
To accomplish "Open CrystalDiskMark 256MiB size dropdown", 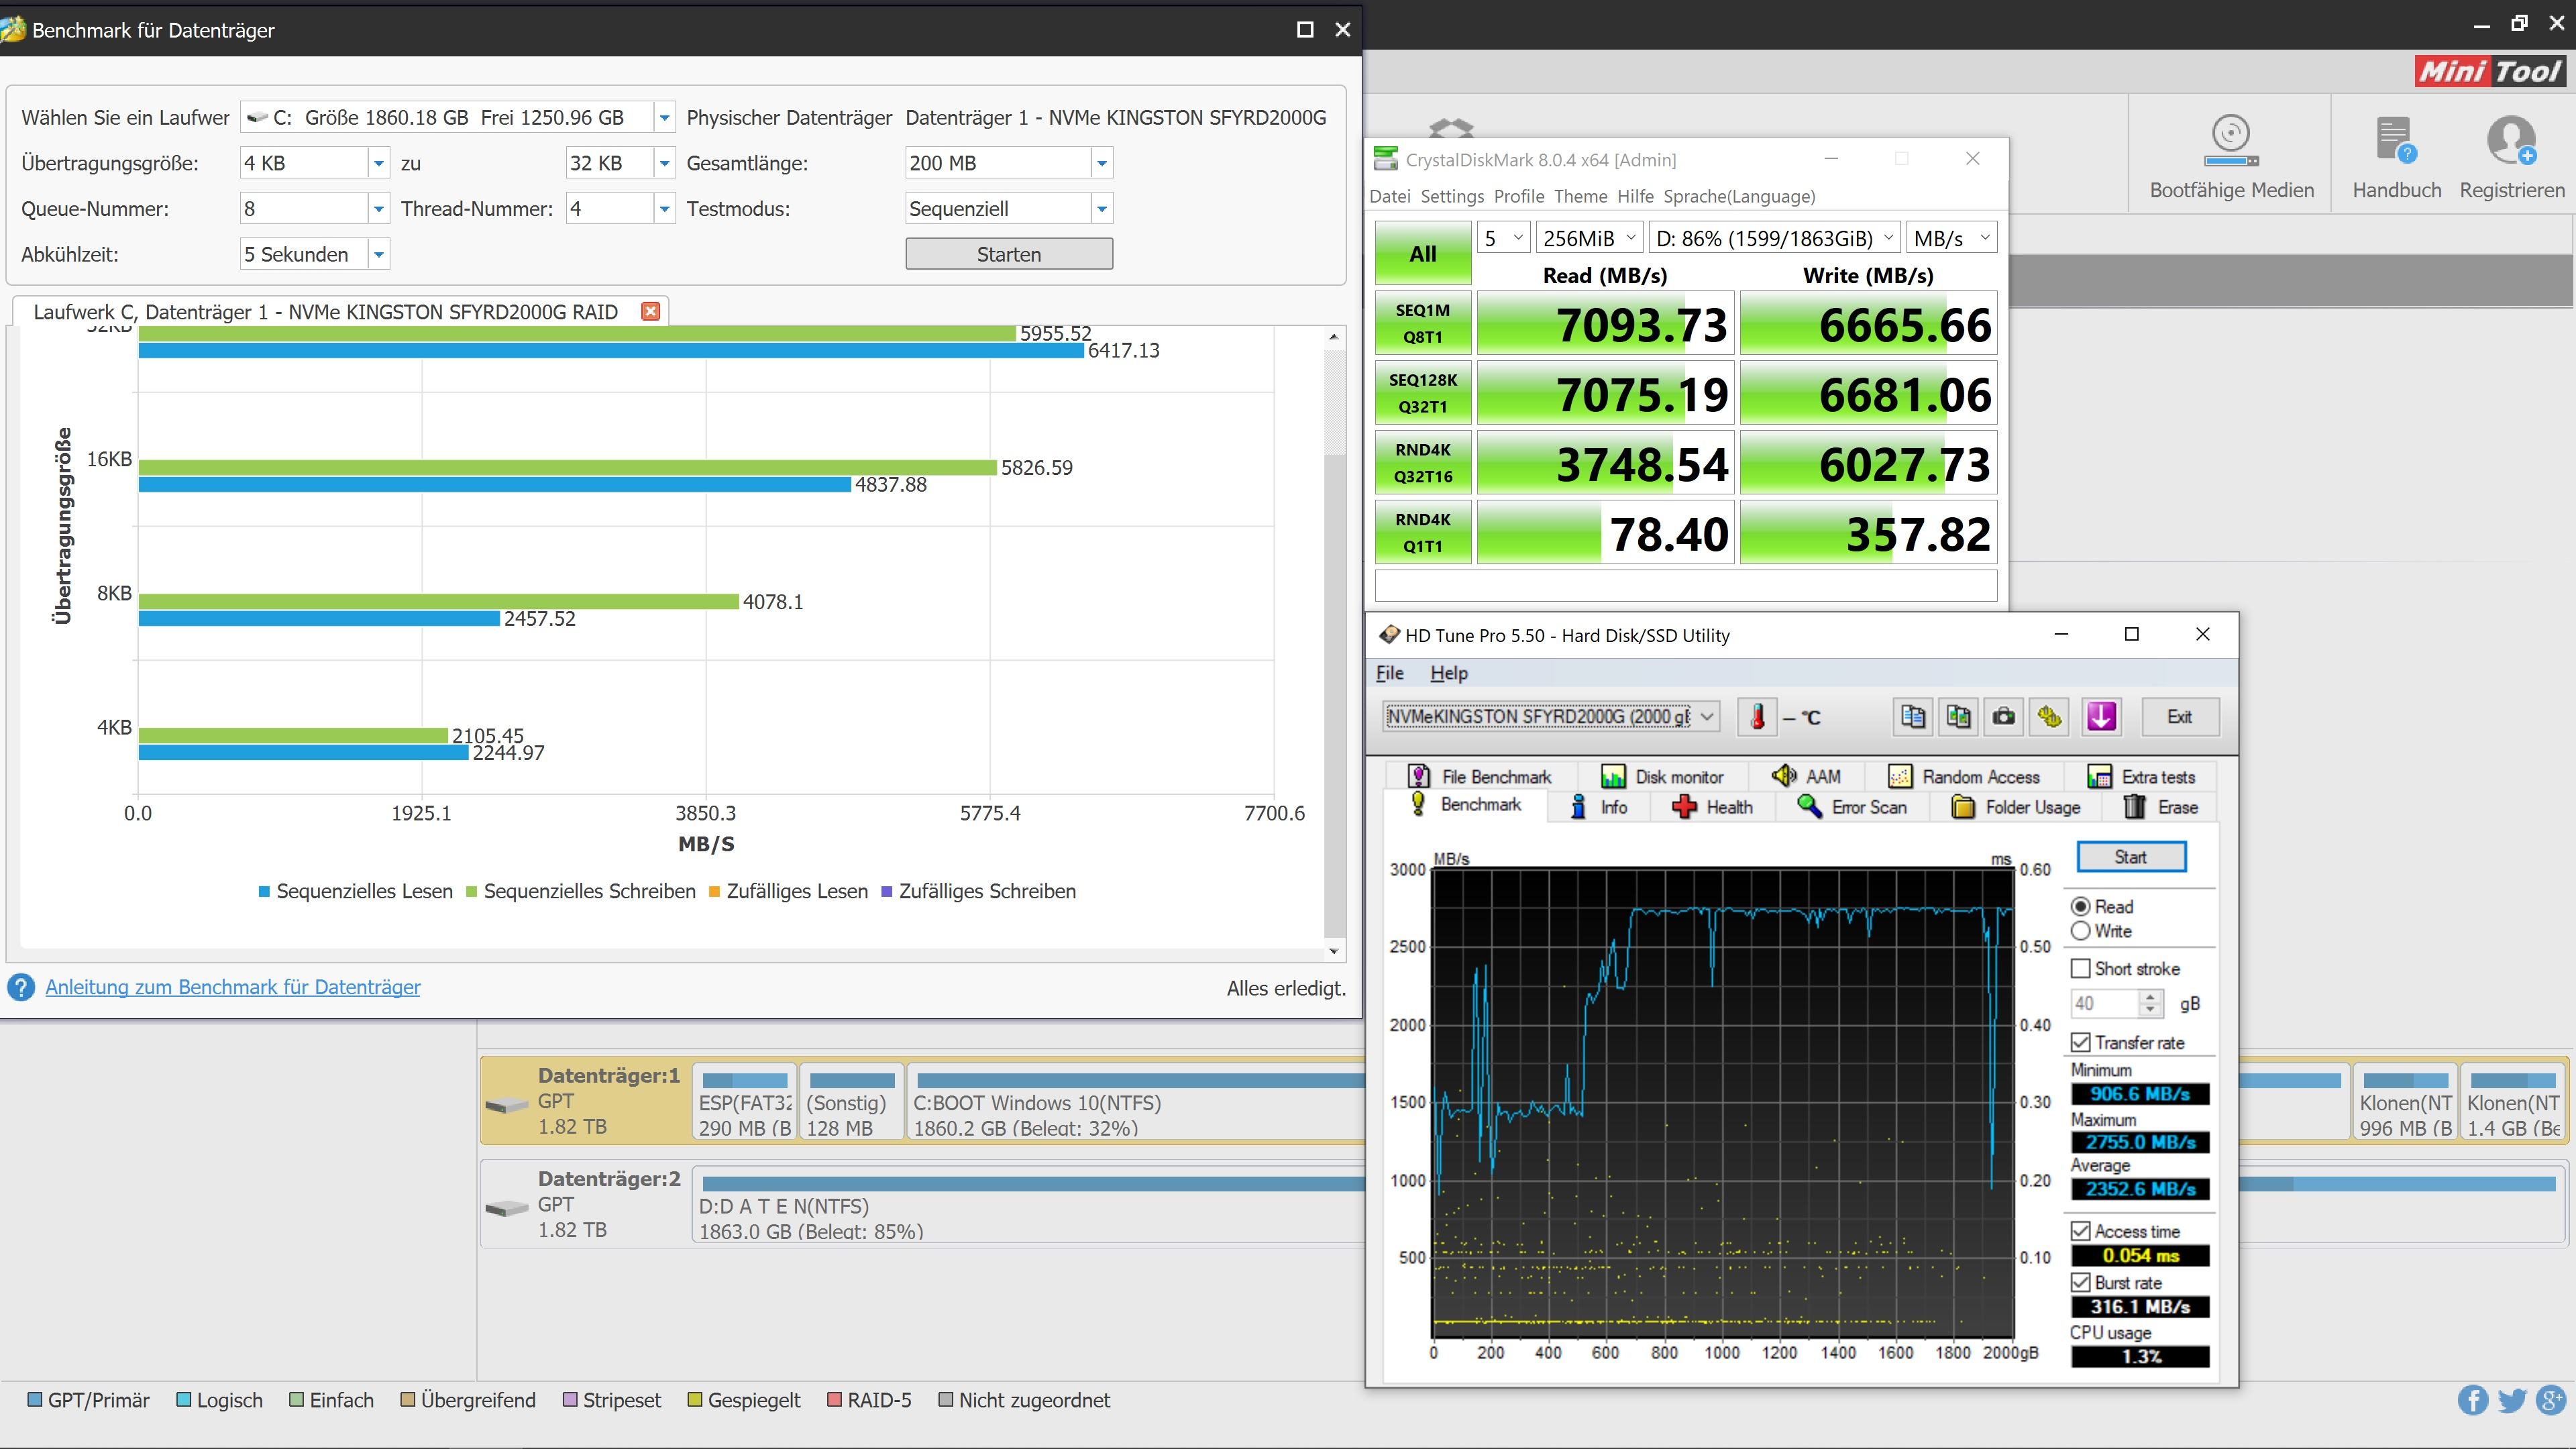I will [1589, 238].
